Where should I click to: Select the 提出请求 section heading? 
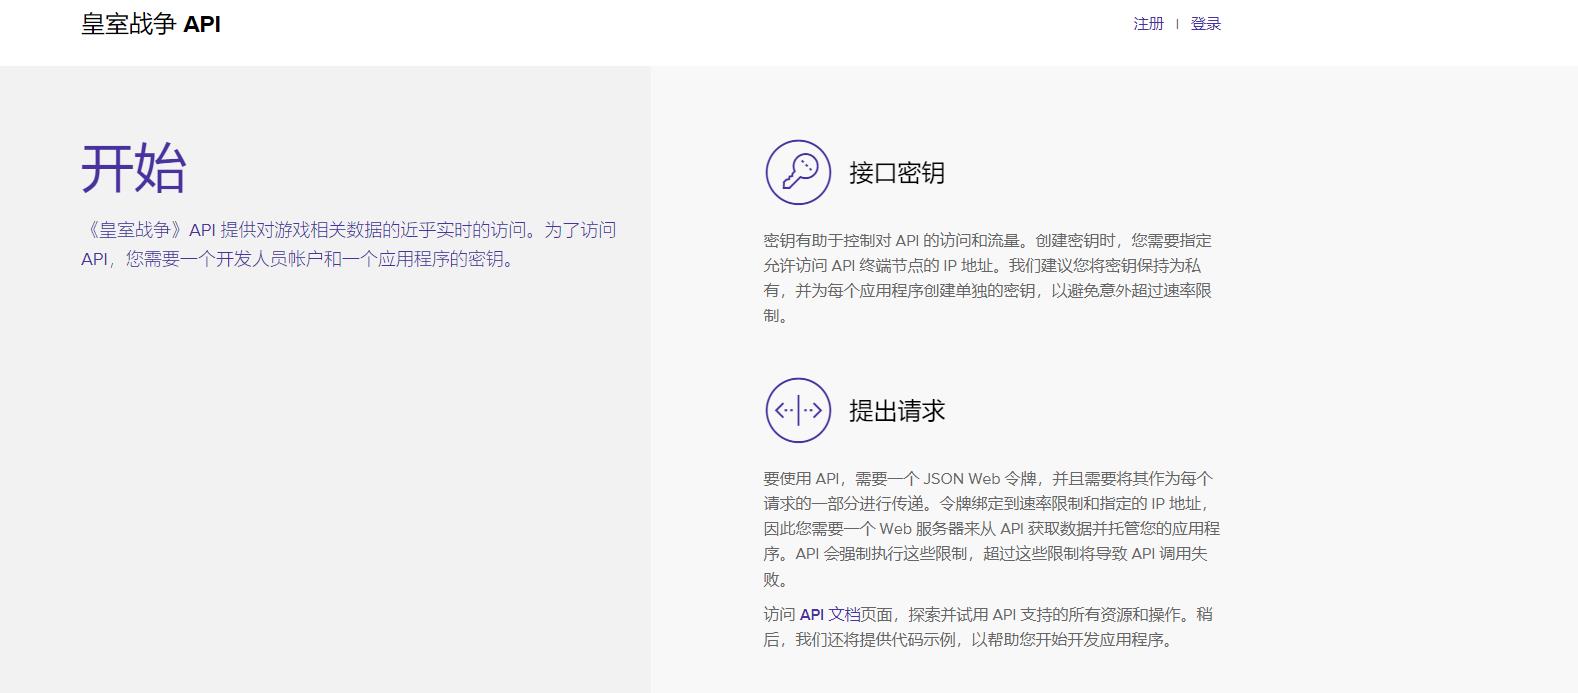coord(896,411)
